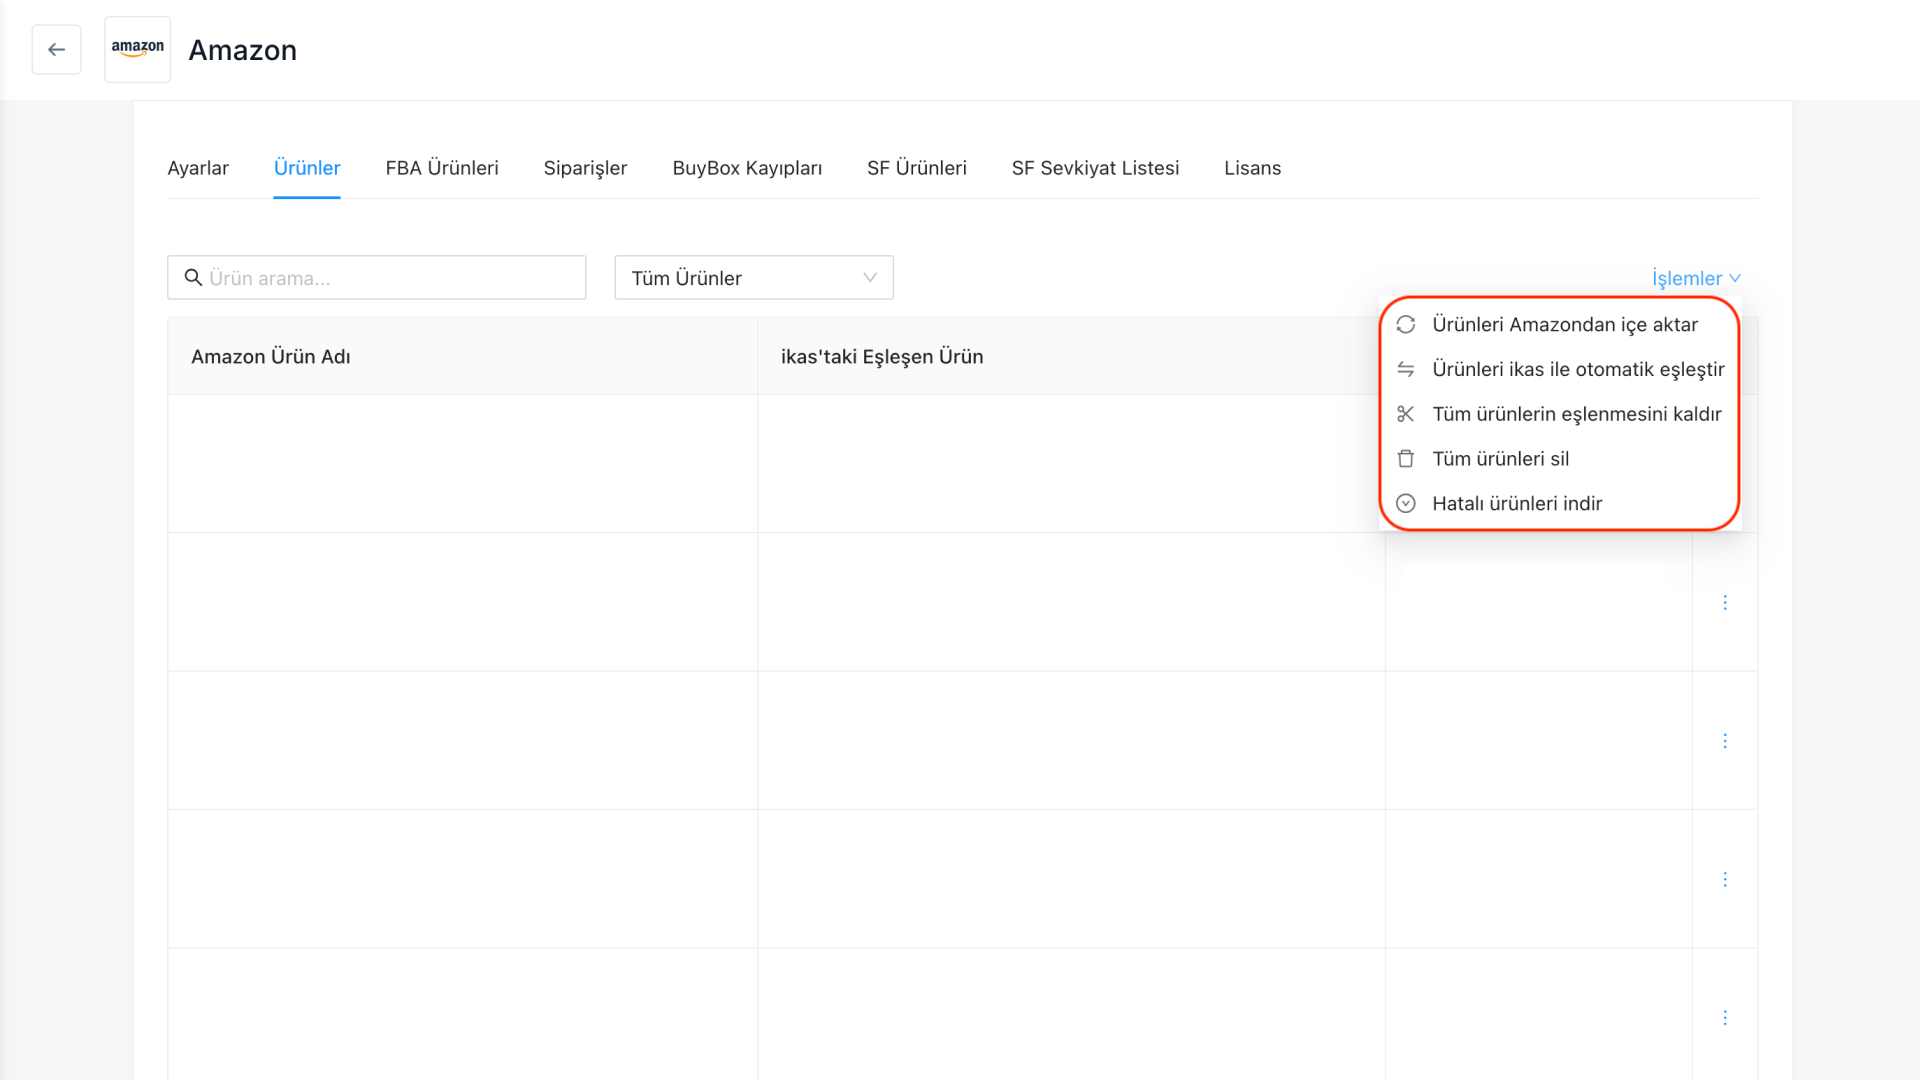Click the Amazon logo thumbnail

tap(137, 49)
